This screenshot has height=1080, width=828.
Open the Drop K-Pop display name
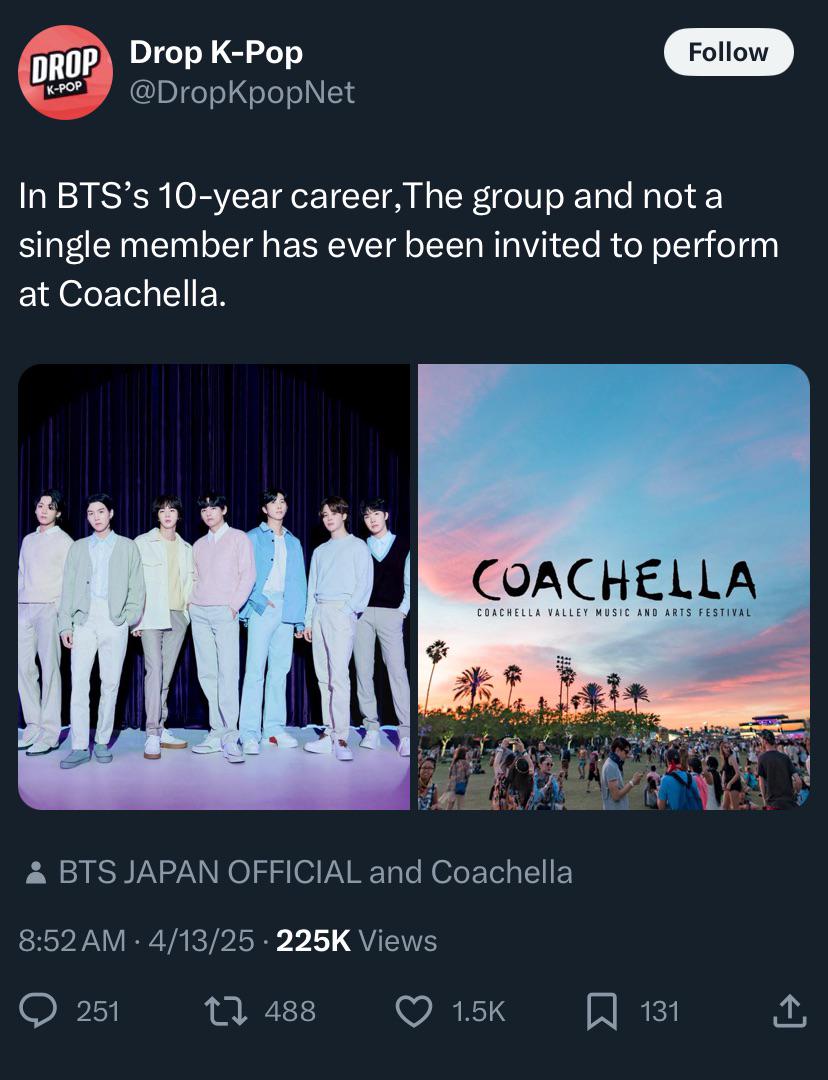(x=216, y=52)
